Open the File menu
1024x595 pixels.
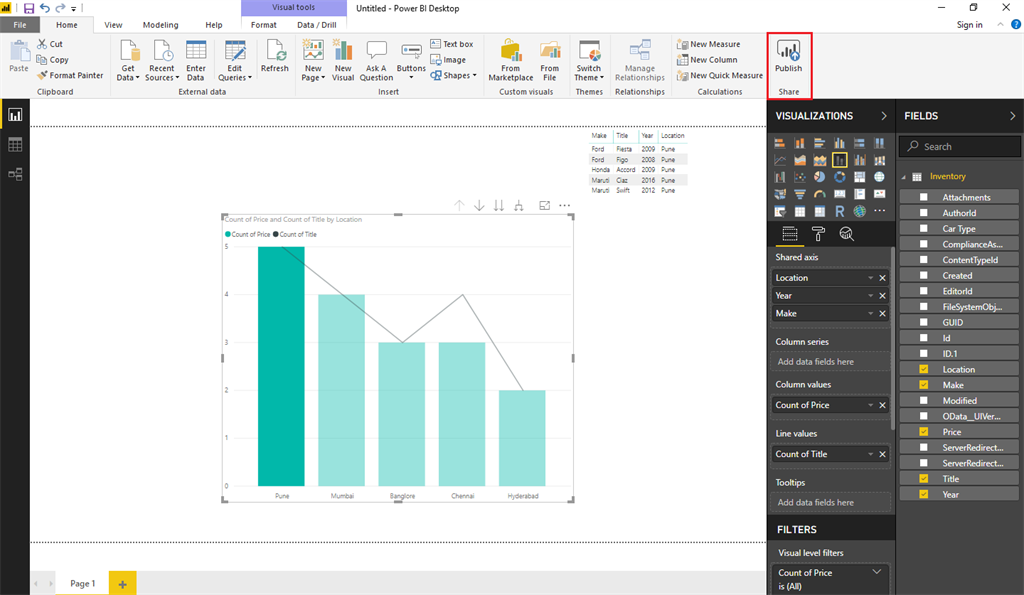tap(19, 24)
